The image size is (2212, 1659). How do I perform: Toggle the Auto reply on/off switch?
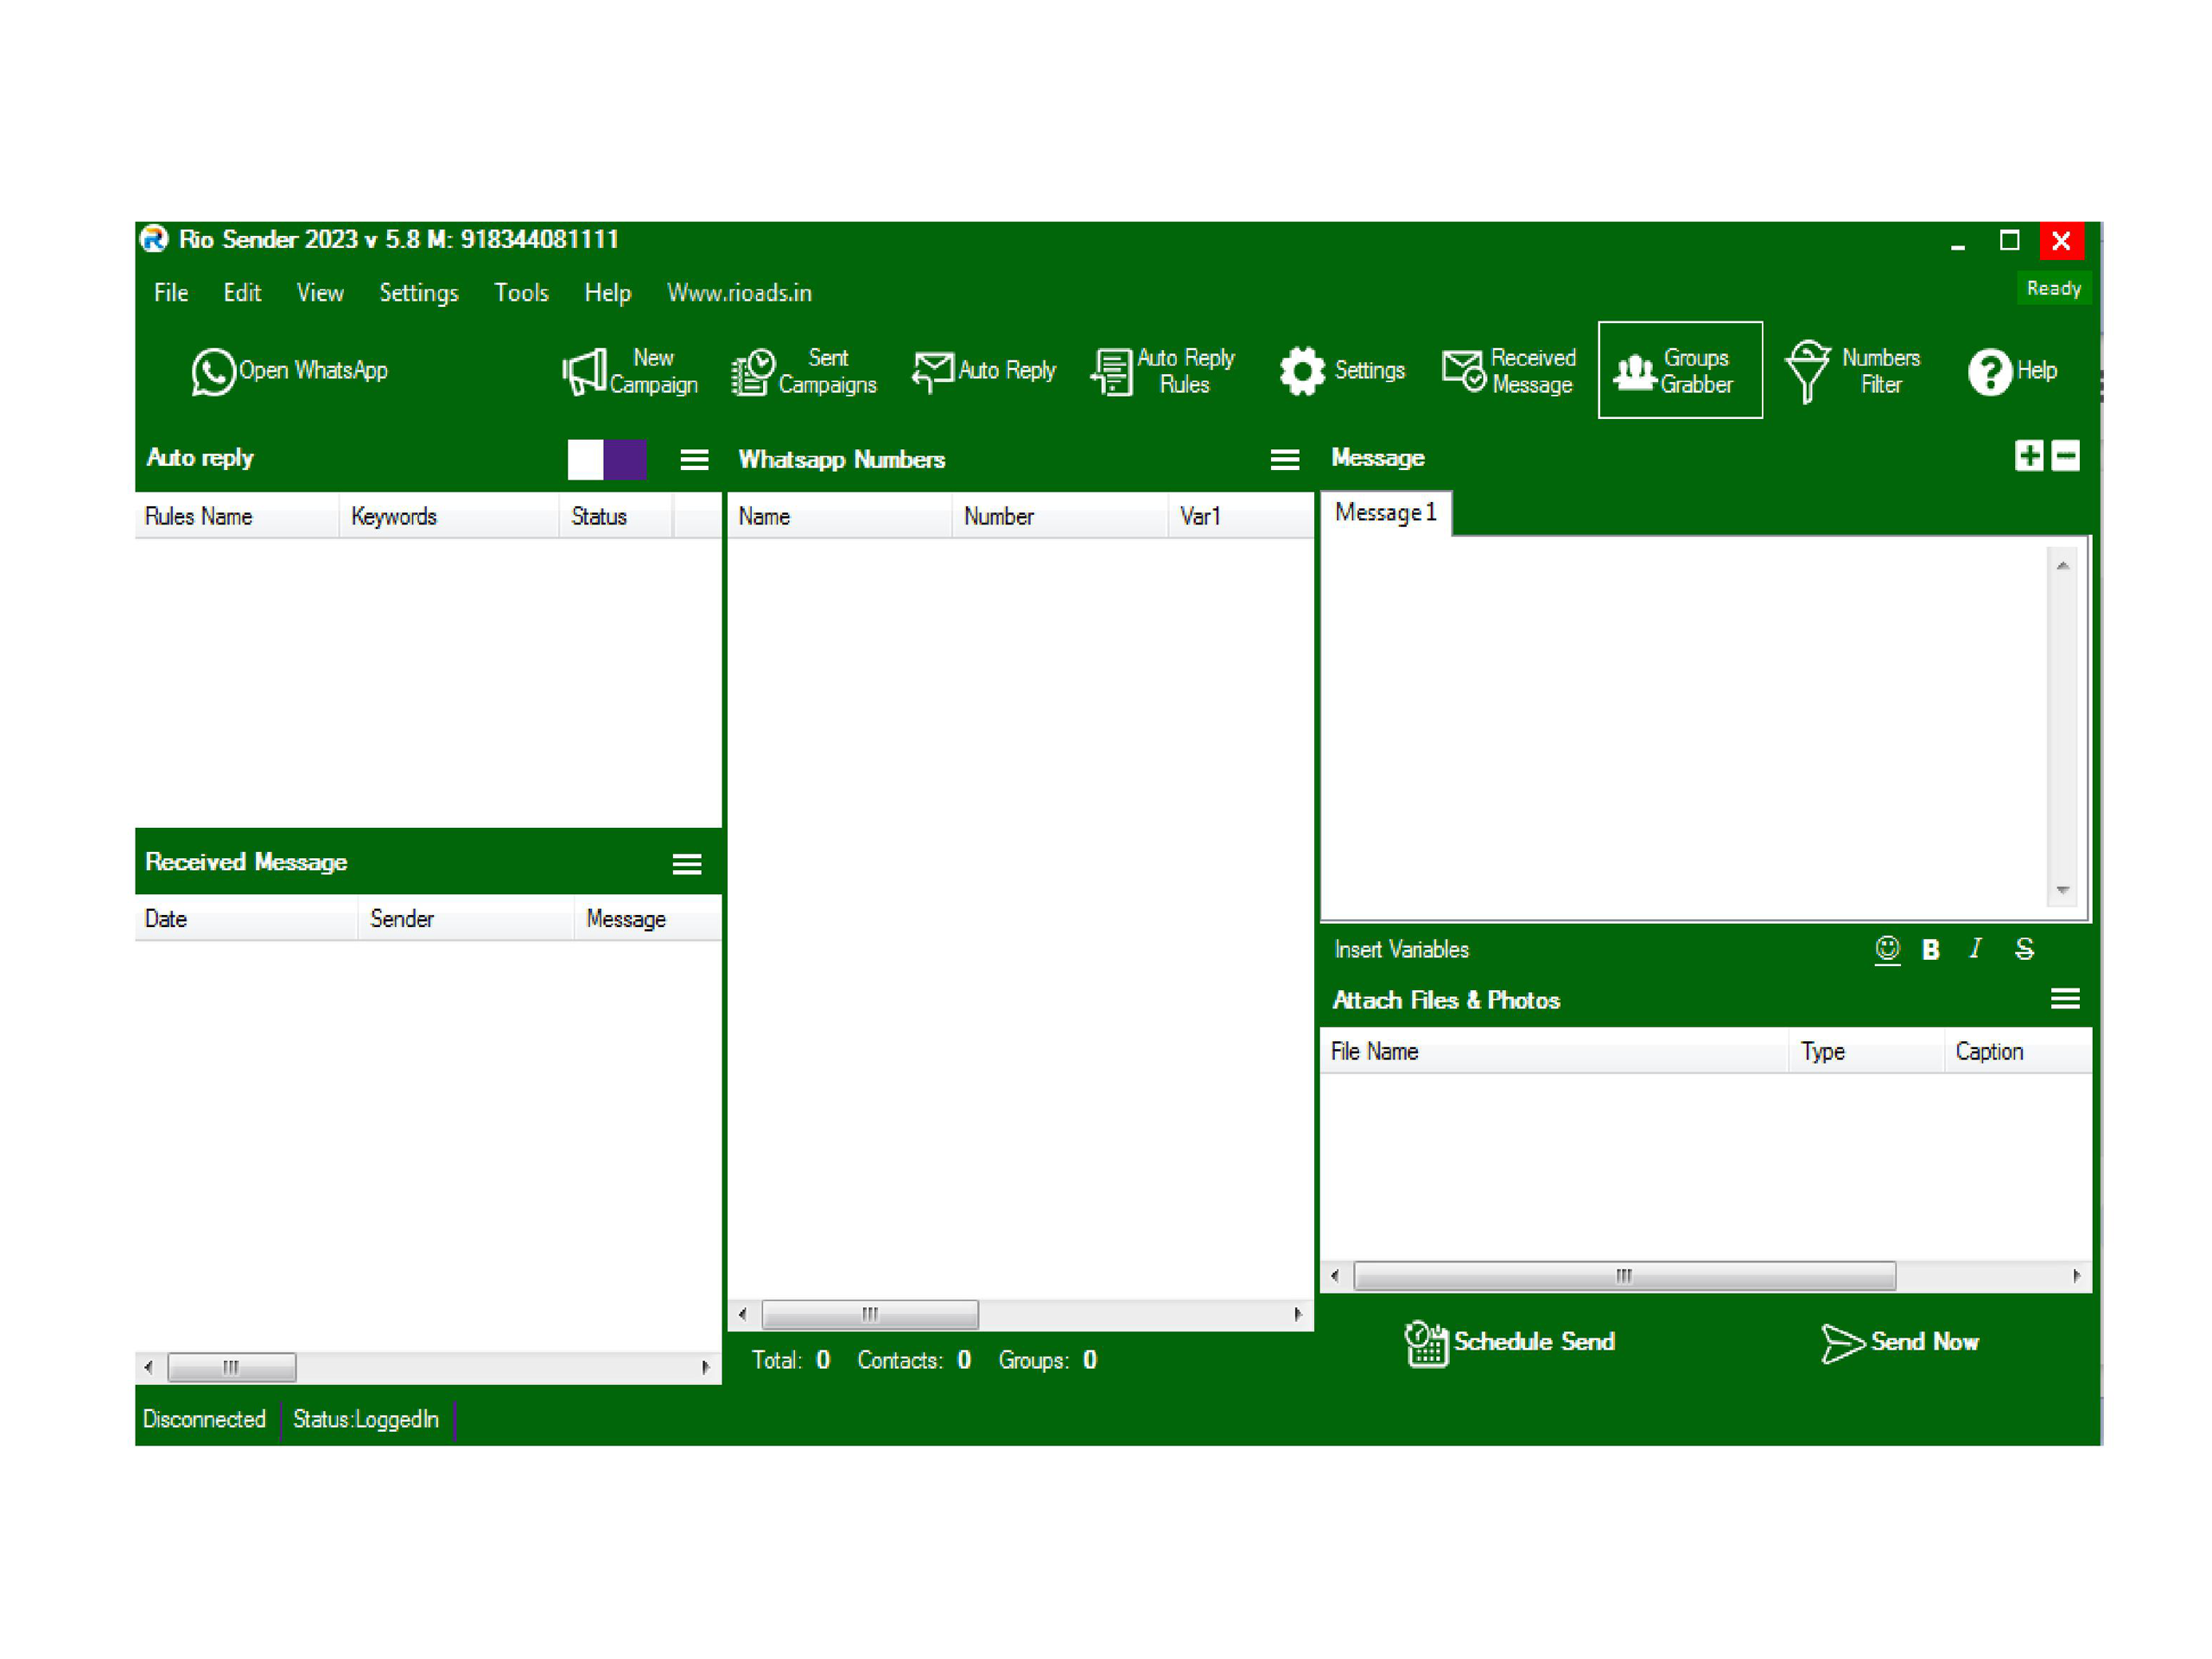tap(606, 459)
